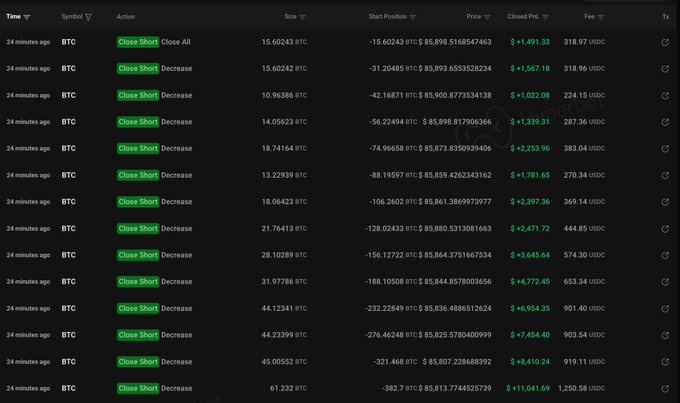This screenshot has width=680, height=403.
Task: Click start position -106.2602 BTC
Action: [x=393, y=202]
